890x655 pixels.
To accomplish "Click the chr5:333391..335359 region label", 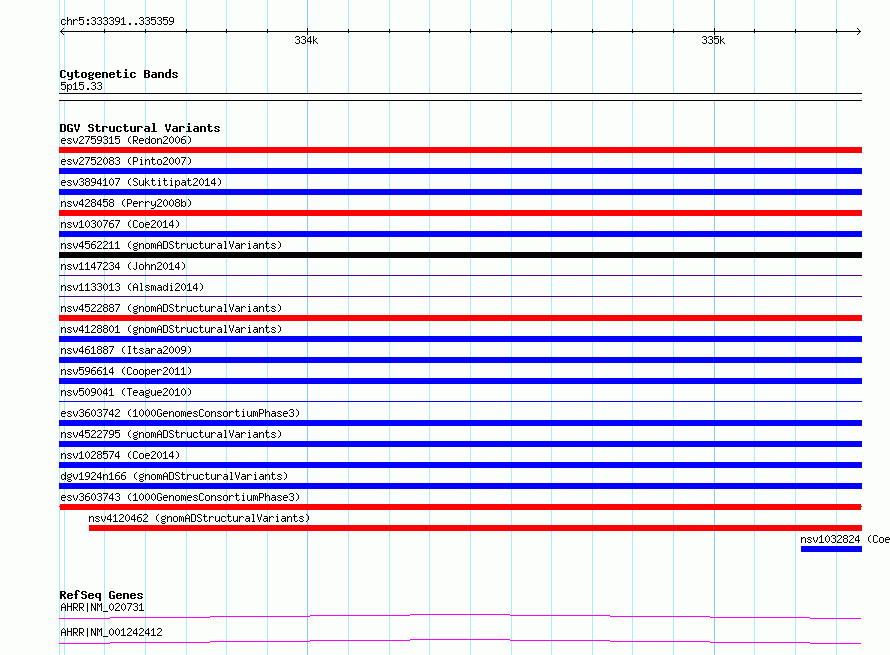I will point(117,21).
